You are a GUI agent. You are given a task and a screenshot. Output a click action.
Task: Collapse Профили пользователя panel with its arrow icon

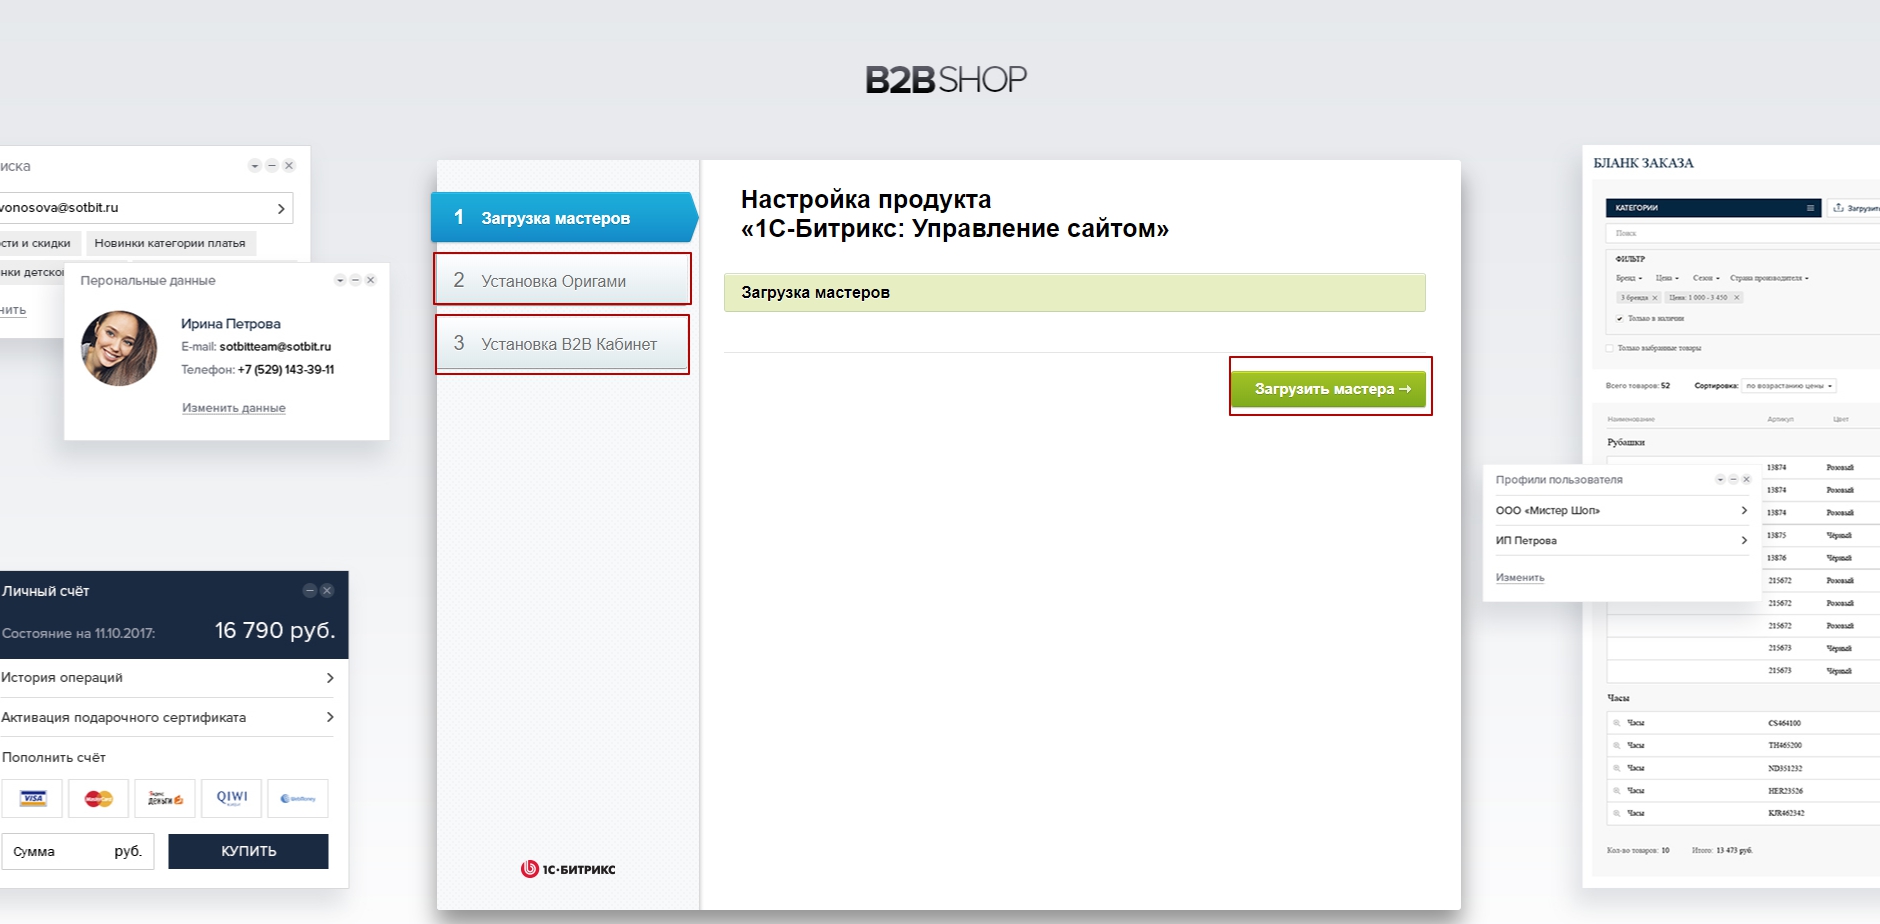pyautogui.click(x=1720, y=480)
